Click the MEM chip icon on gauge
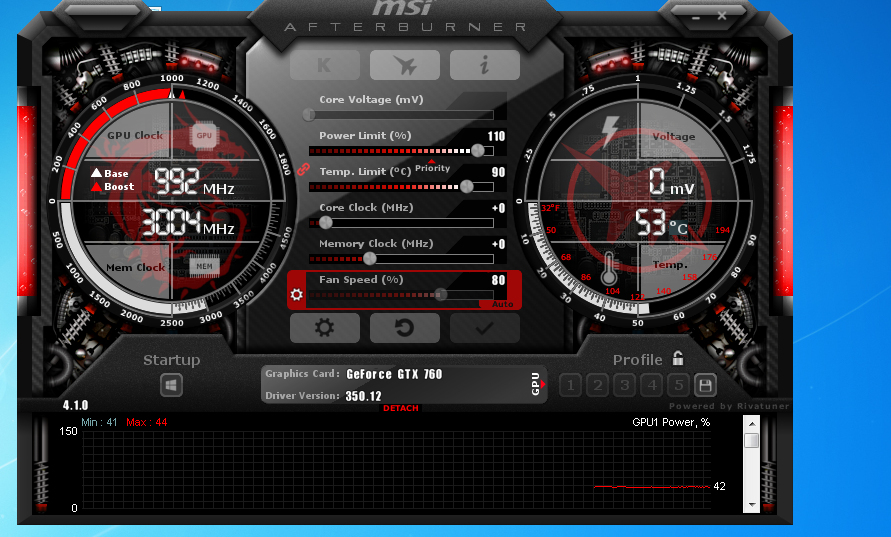The image size is (891, 537). (x=204, y=266)
